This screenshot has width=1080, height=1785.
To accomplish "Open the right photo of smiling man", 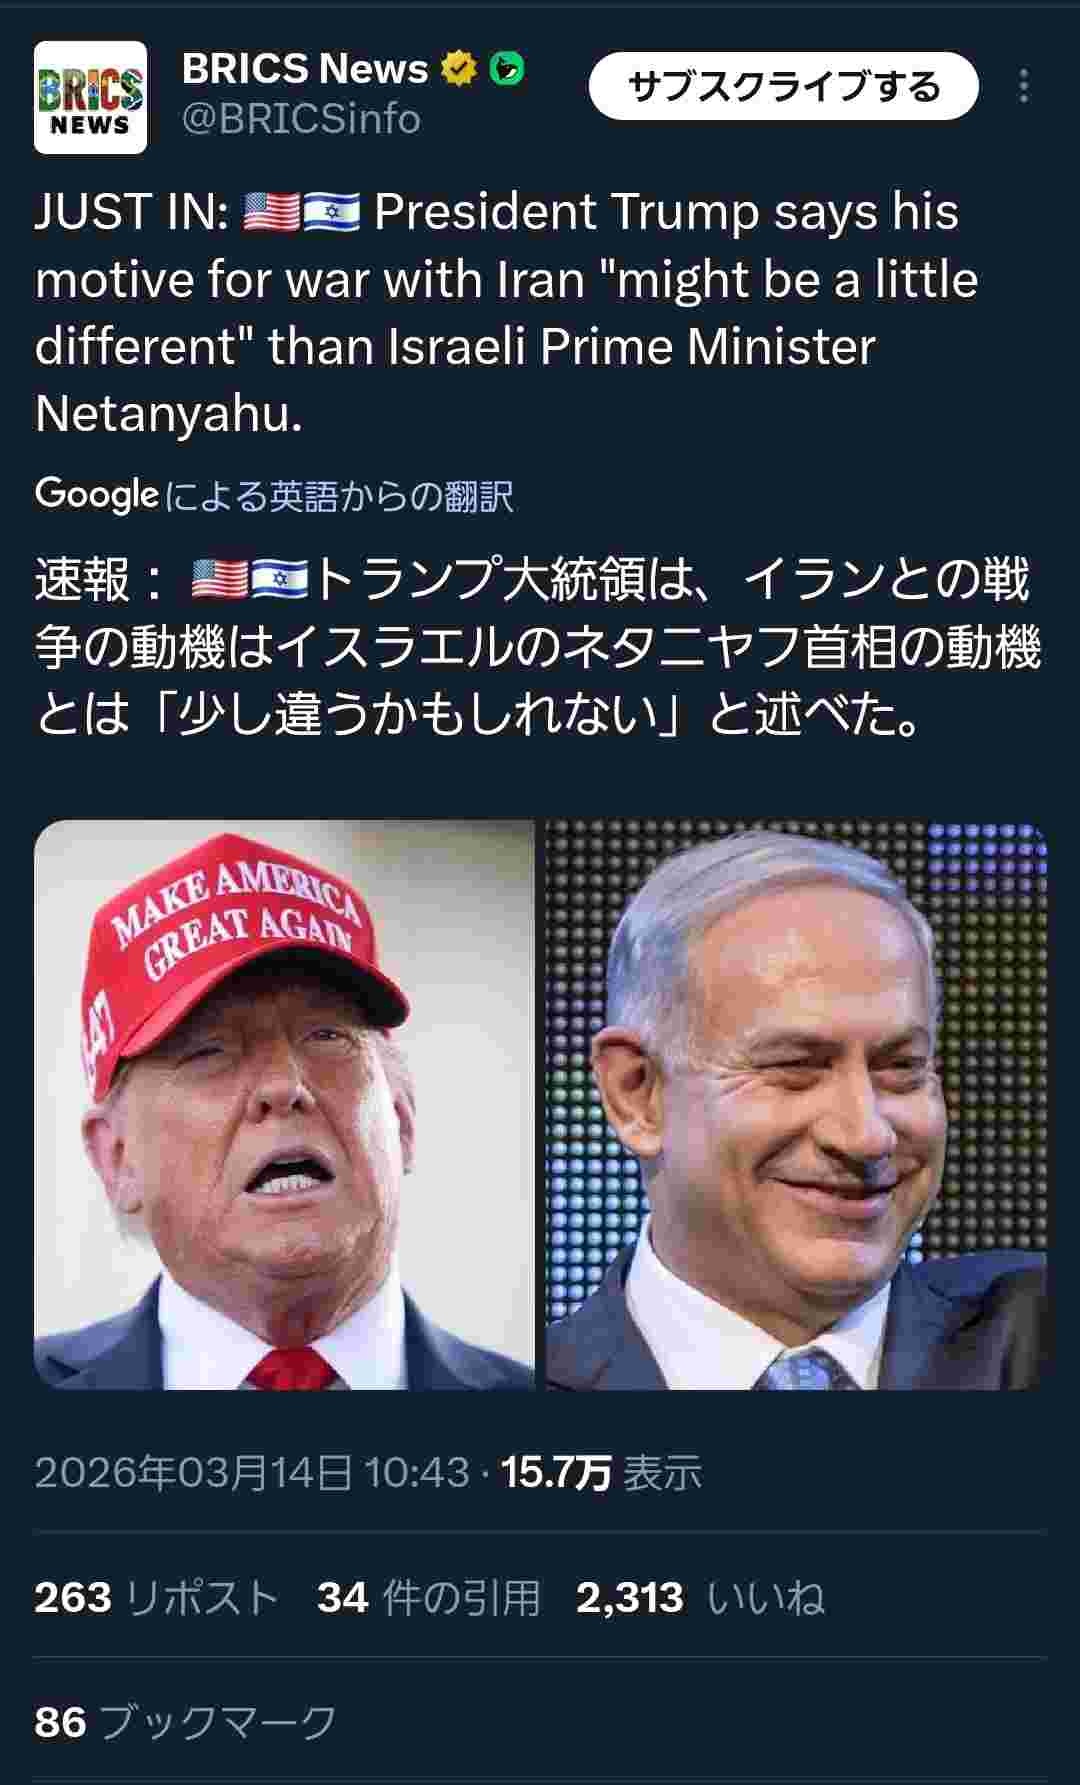I will click(x=796, y=1105).
